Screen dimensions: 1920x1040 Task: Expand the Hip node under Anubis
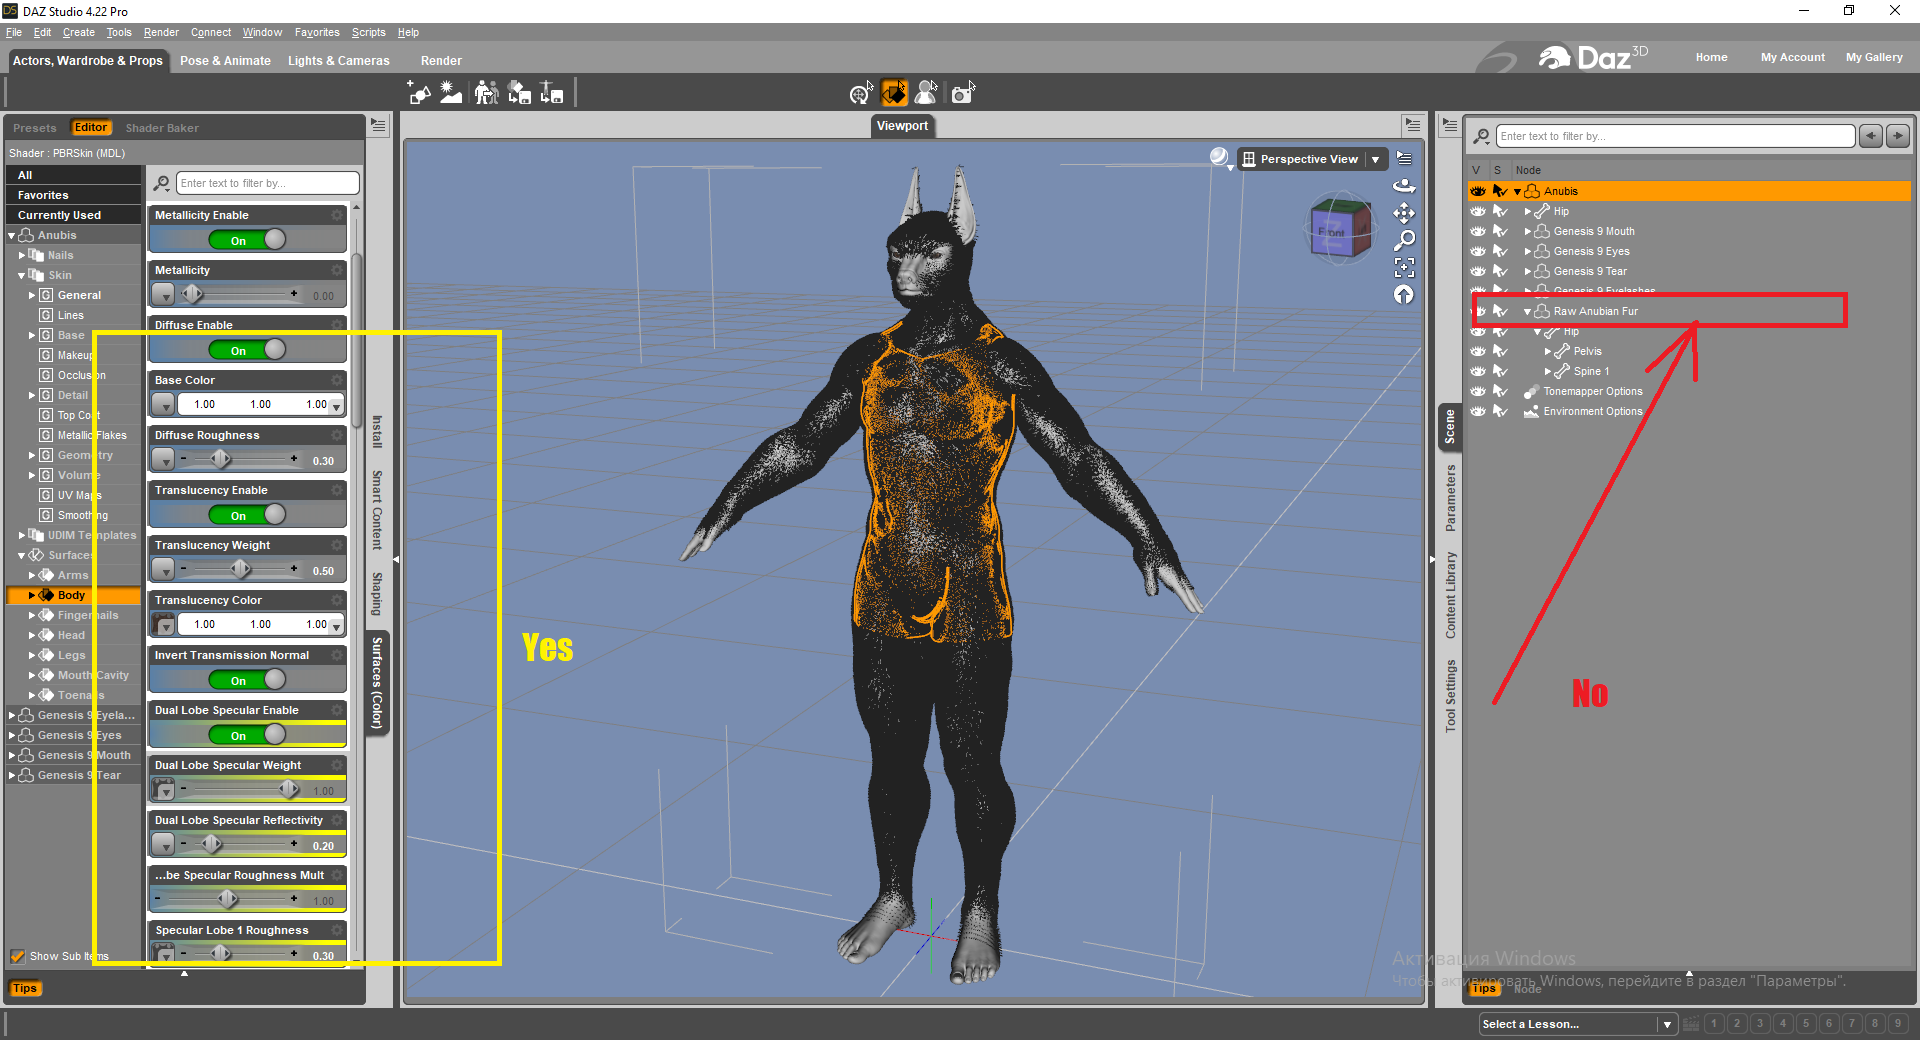pos(1527,211)
